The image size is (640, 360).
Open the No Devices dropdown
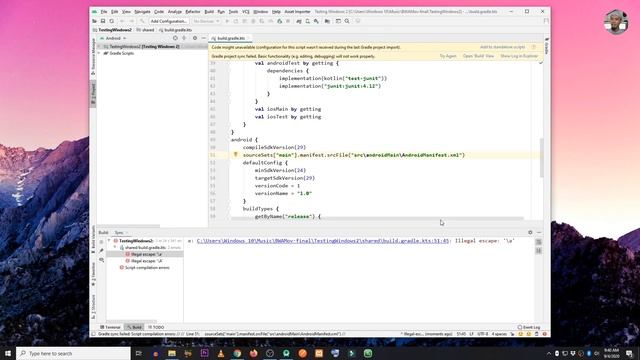(206, 21)
